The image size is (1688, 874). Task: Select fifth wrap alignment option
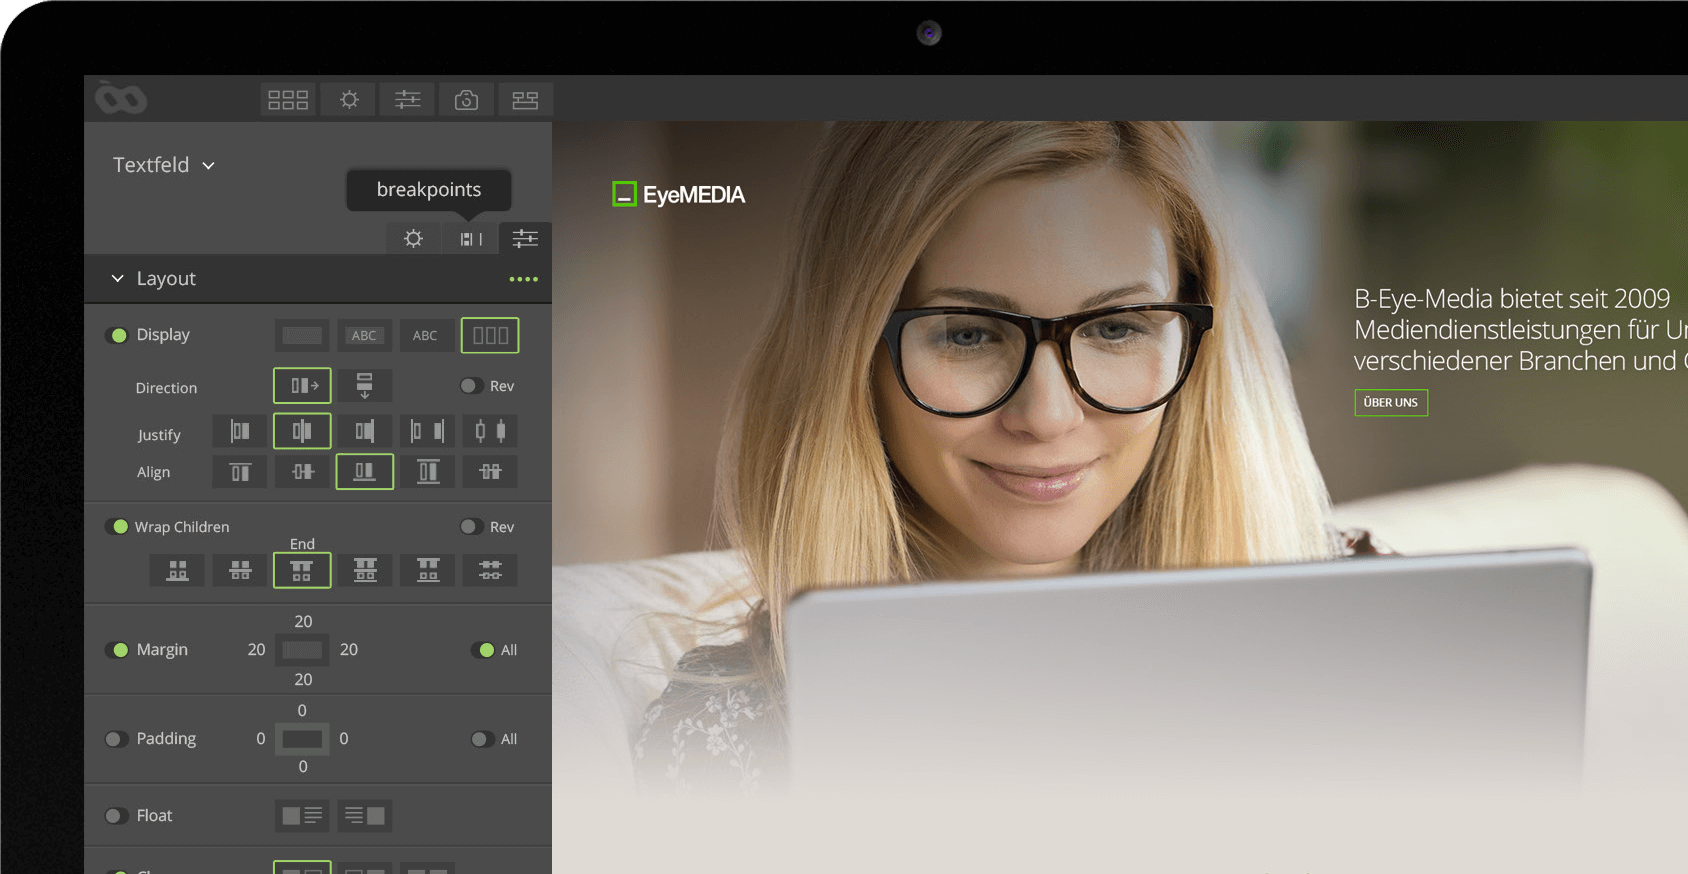point(428,571)
